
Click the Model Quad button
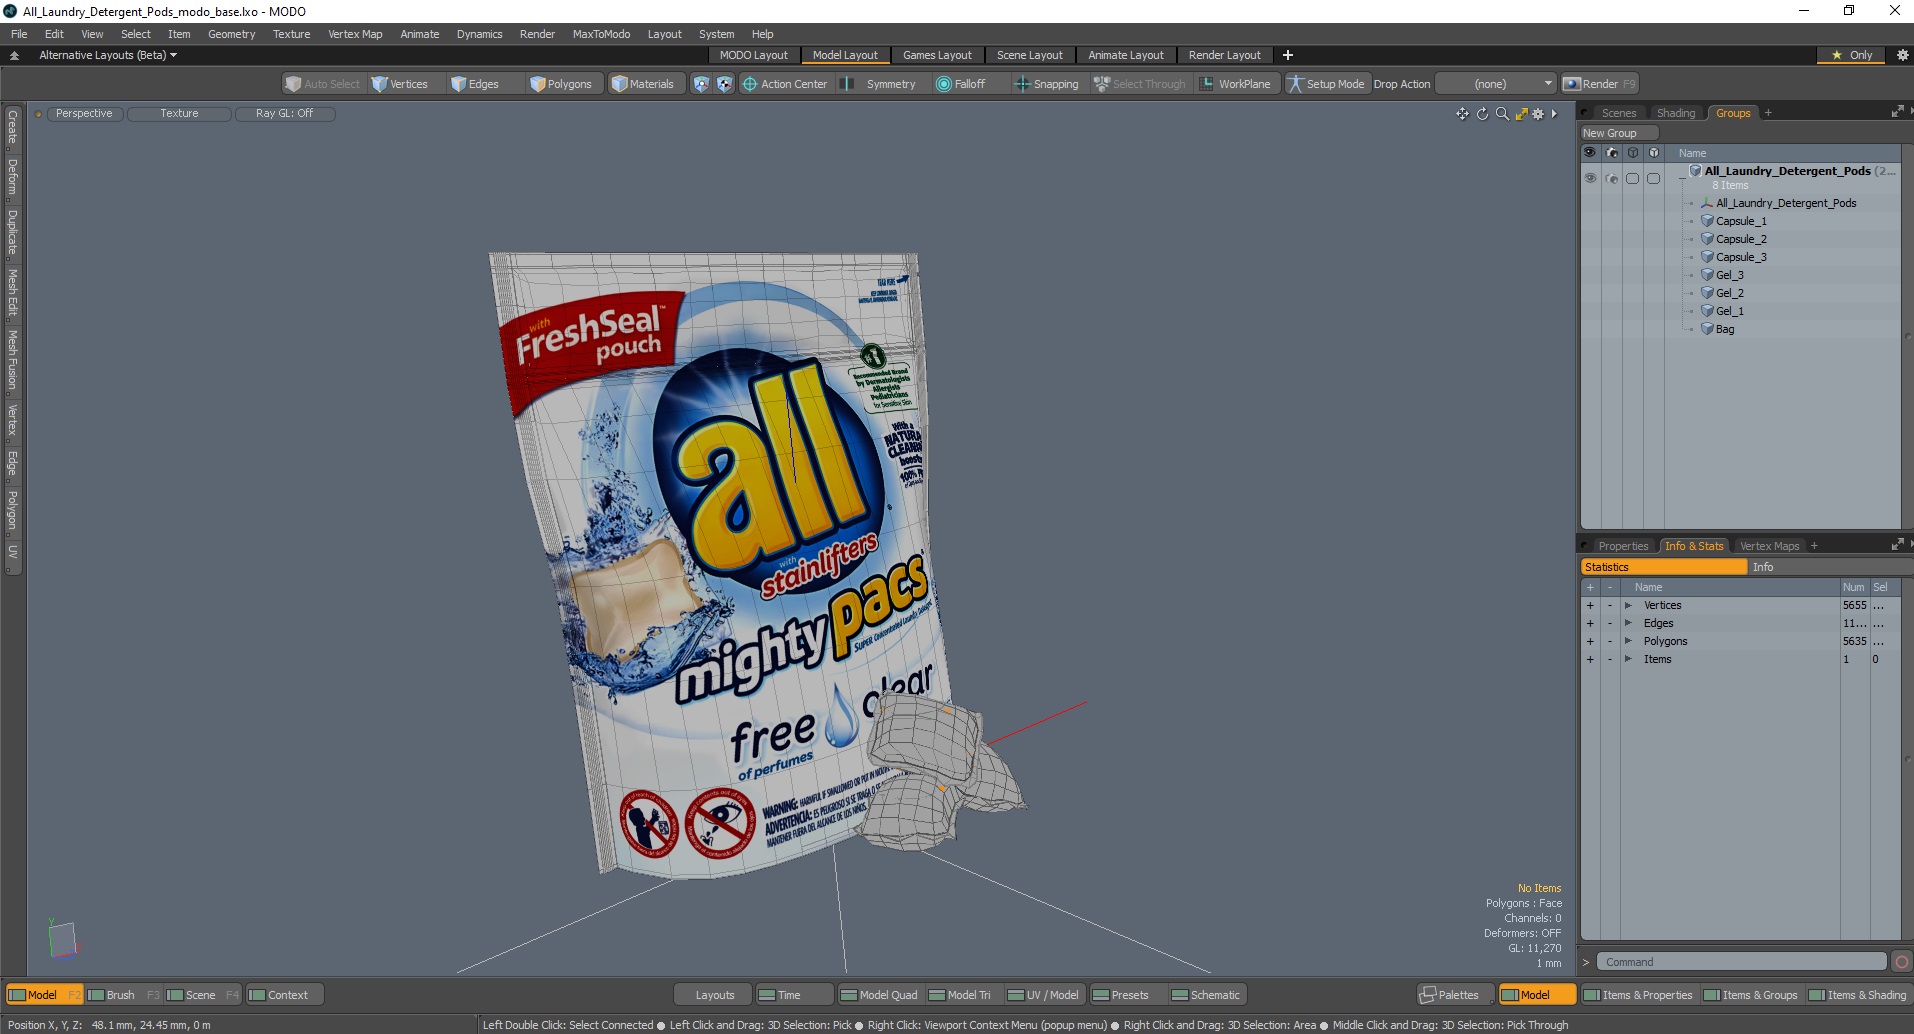(879, 995)
